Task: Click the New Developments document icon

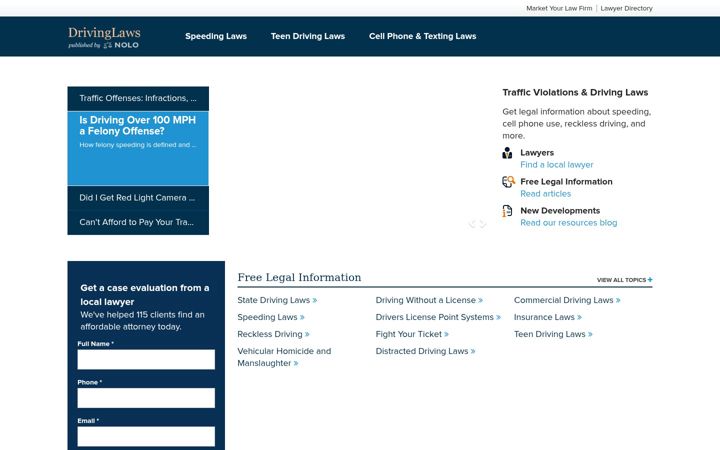Action: tap(507, 211)
